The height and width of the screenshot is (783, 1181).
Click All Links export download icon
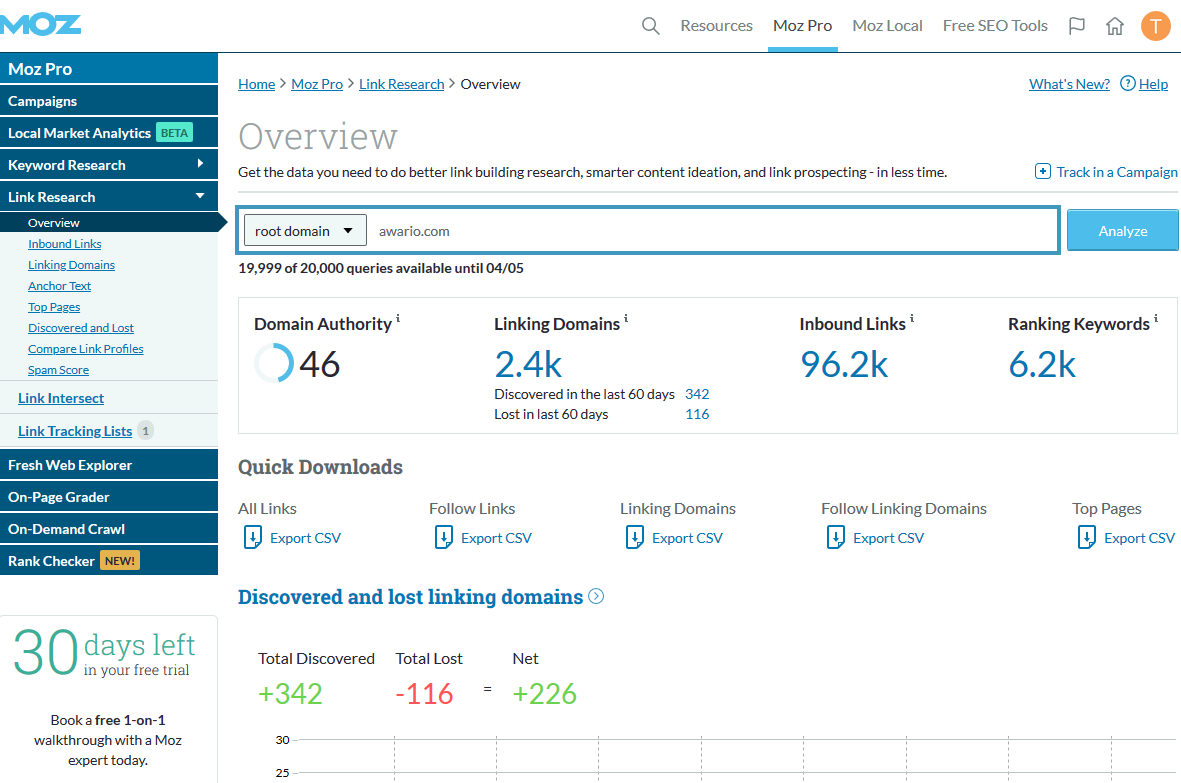[252, 538]
